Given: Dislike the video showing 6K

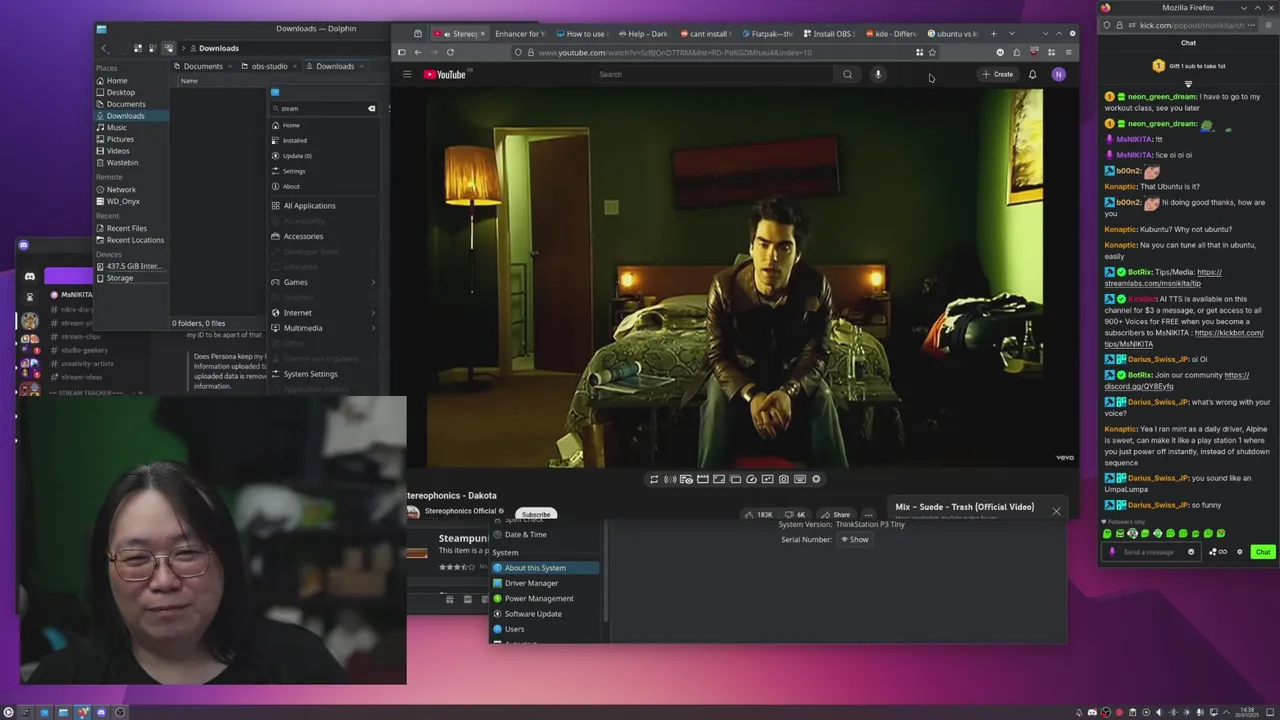Looking at the screenshot, I should click(795, 514).
